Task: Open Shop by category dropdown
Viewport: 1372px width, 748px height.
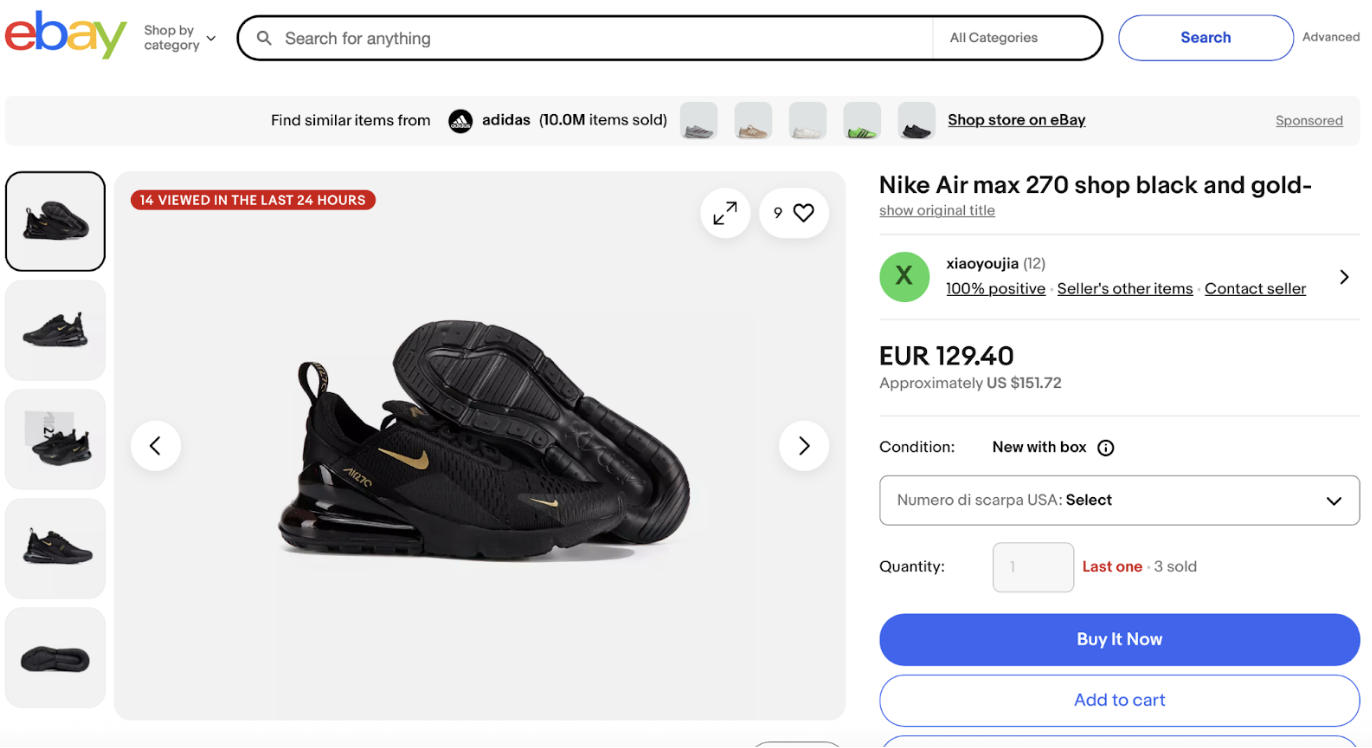Action: 179,38
